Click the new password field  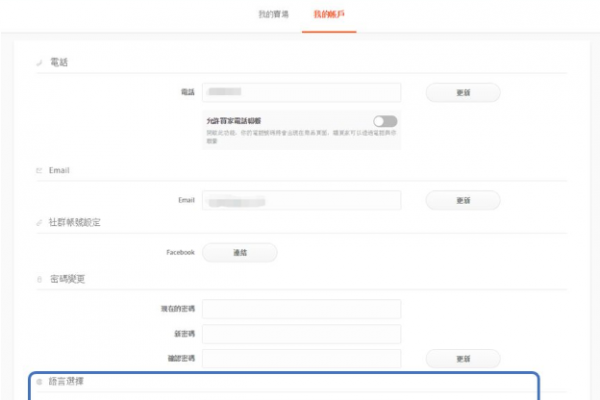tap(302, 334)
